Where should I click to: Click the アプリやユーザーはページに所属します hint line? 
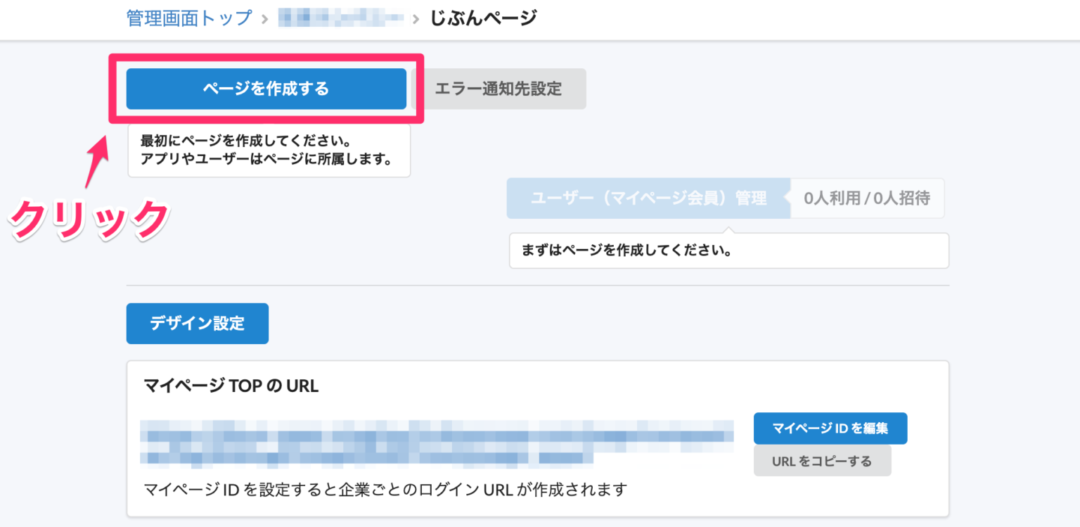(x=265, y=160)
